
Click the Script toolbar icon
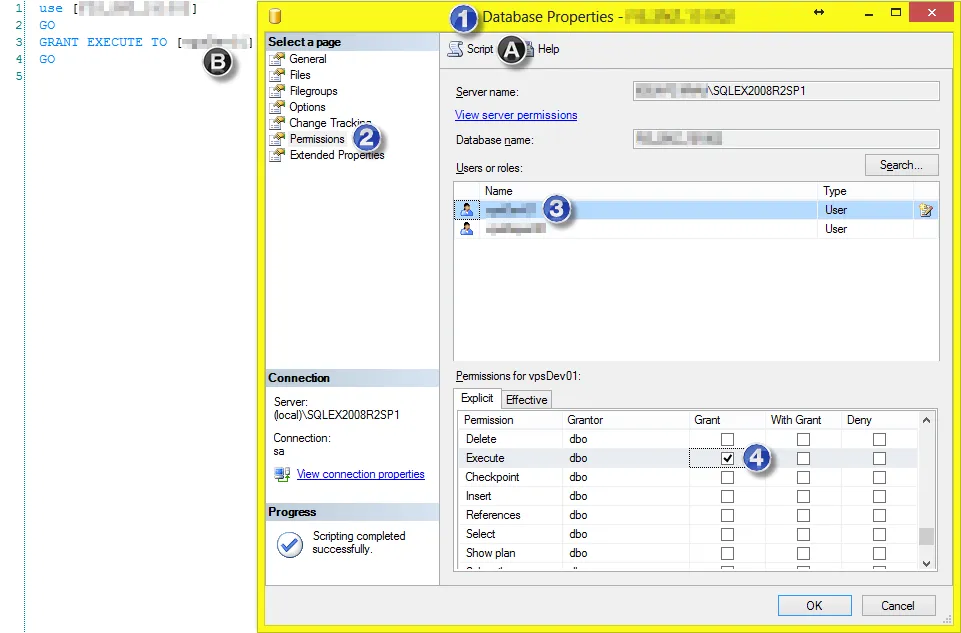[x=455, y=48]
